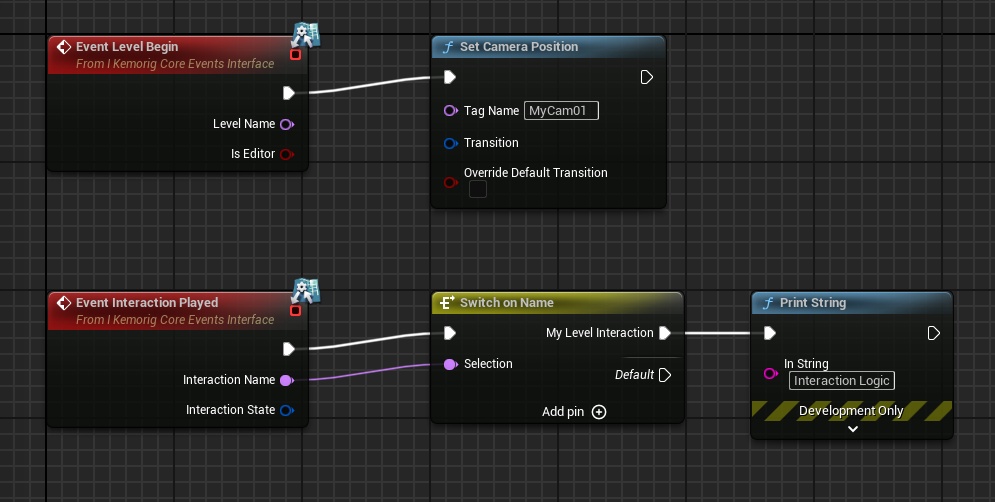995x502 pixels.
Task: Click the Event Level Begin execution output pin
Action: point(288,93)
